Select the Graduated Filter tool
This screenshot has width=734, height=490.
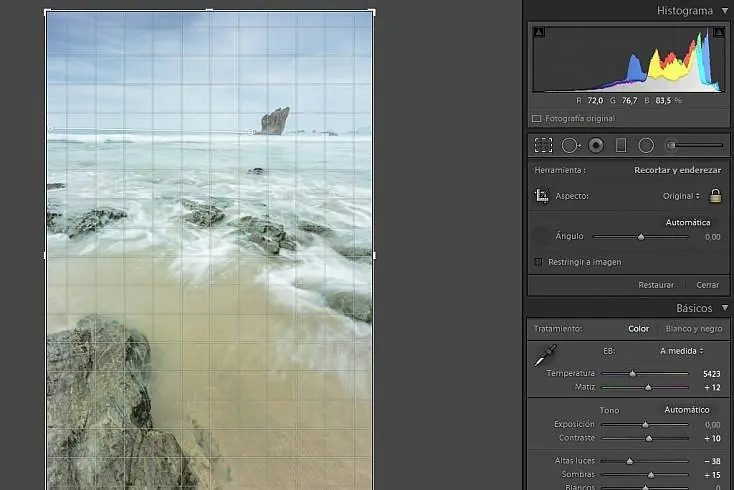pos(621,146)
